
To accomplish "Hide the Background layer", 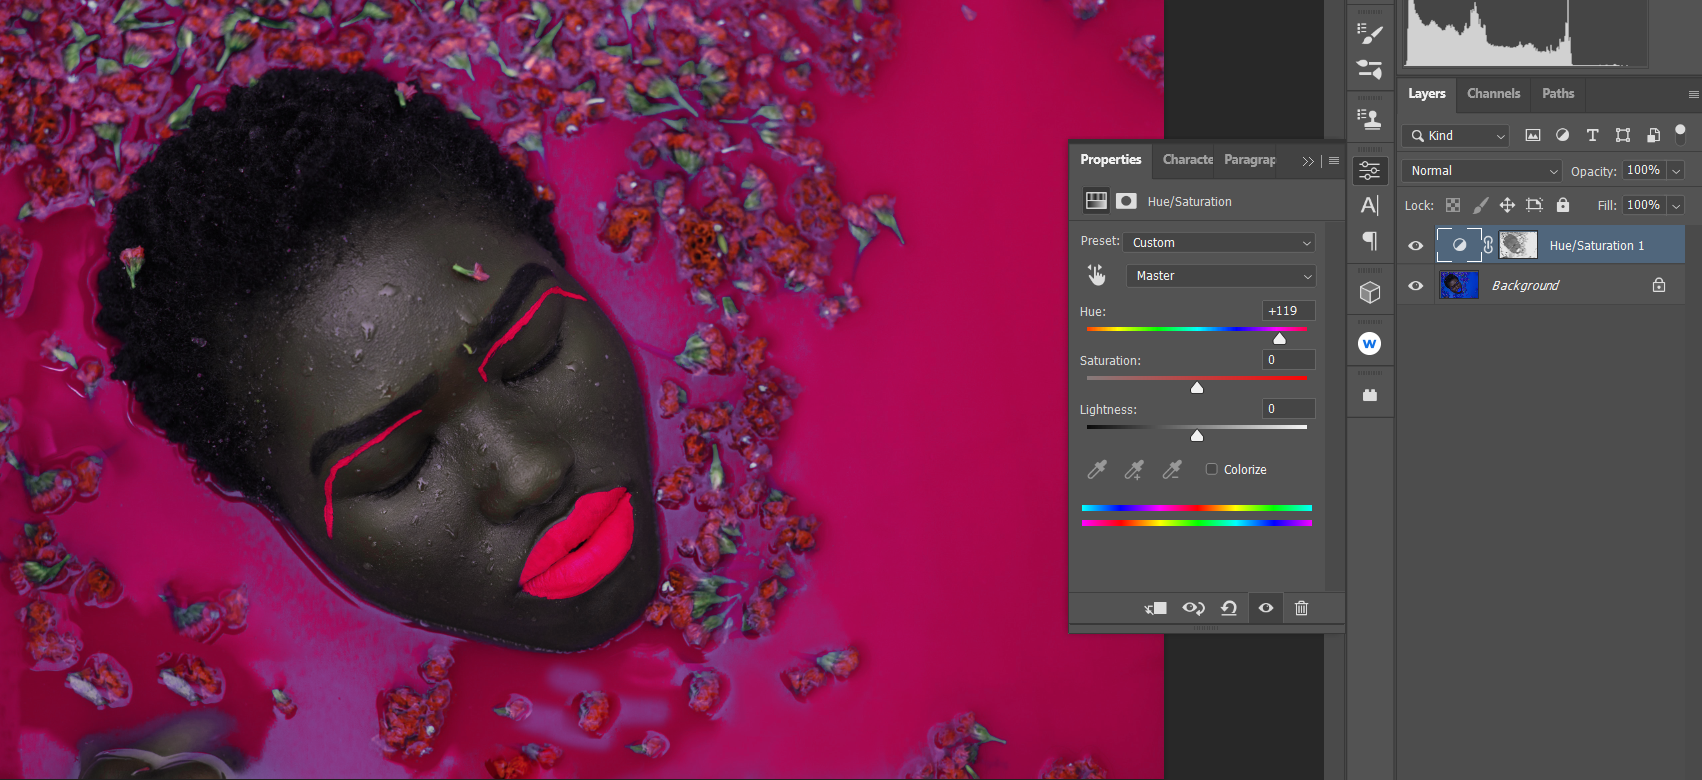I will coord(1416,286).
